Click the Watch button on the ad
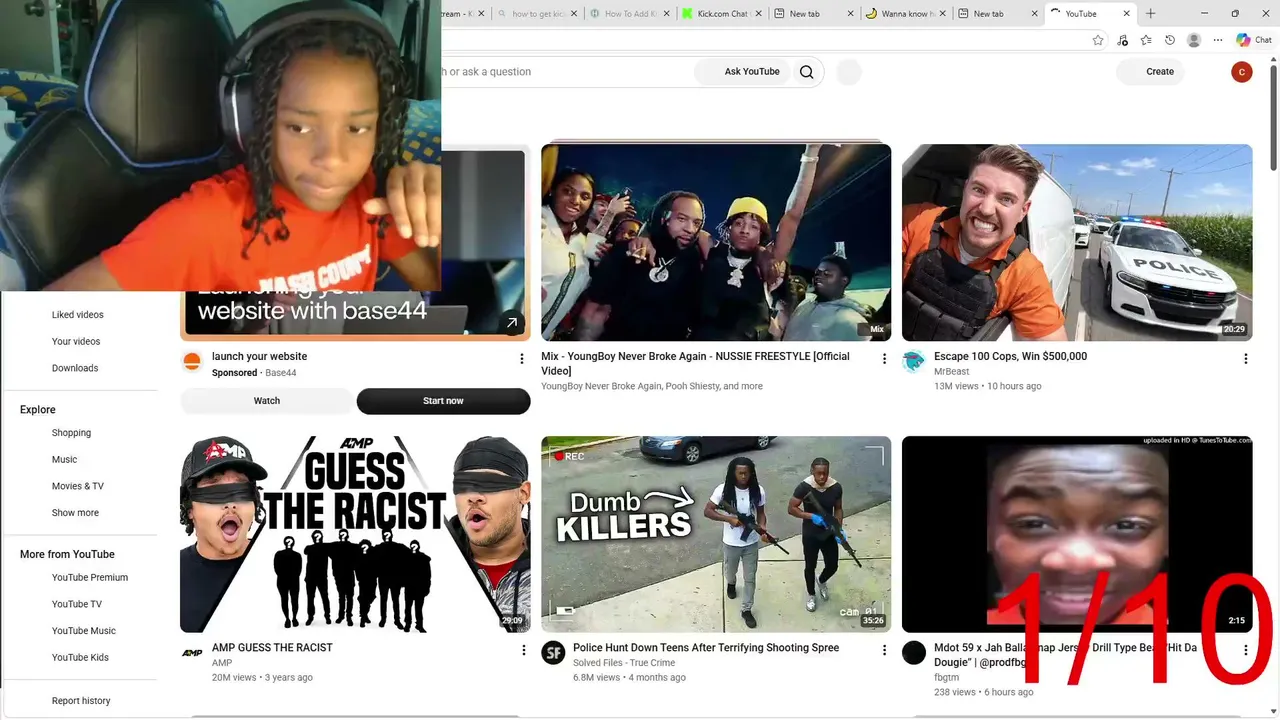 (267, 401)
